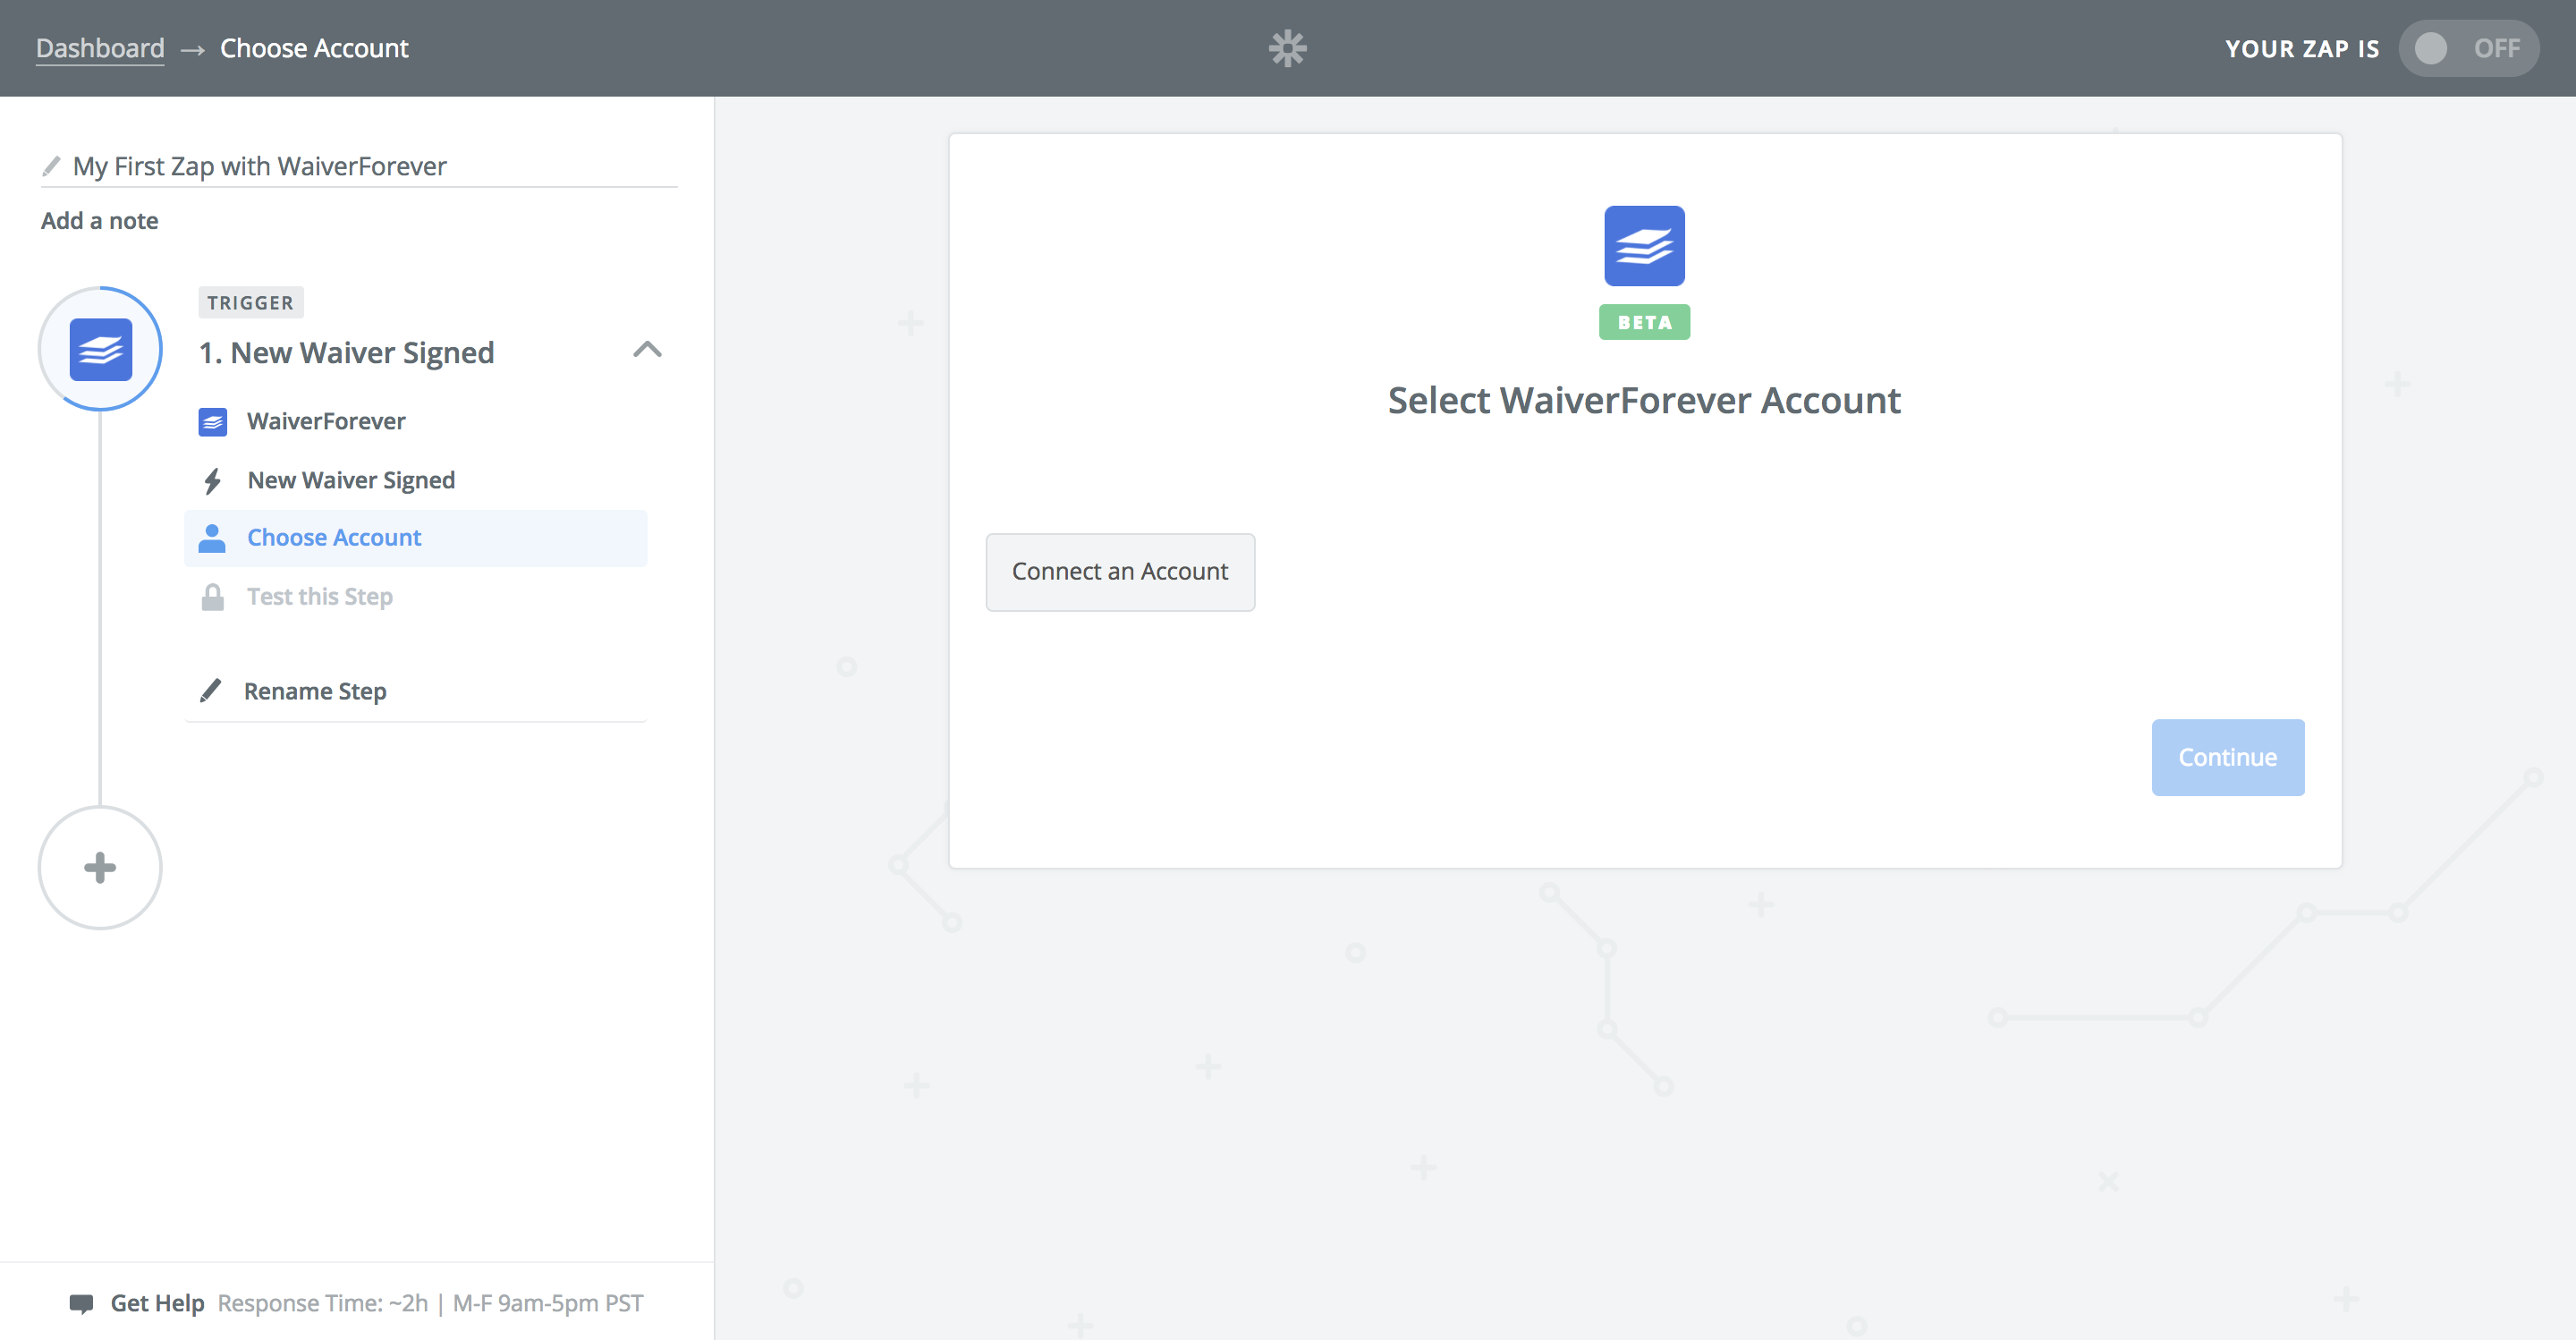
Task: Click the Zapier asterisk logo in header
Action: [1287, 48]
